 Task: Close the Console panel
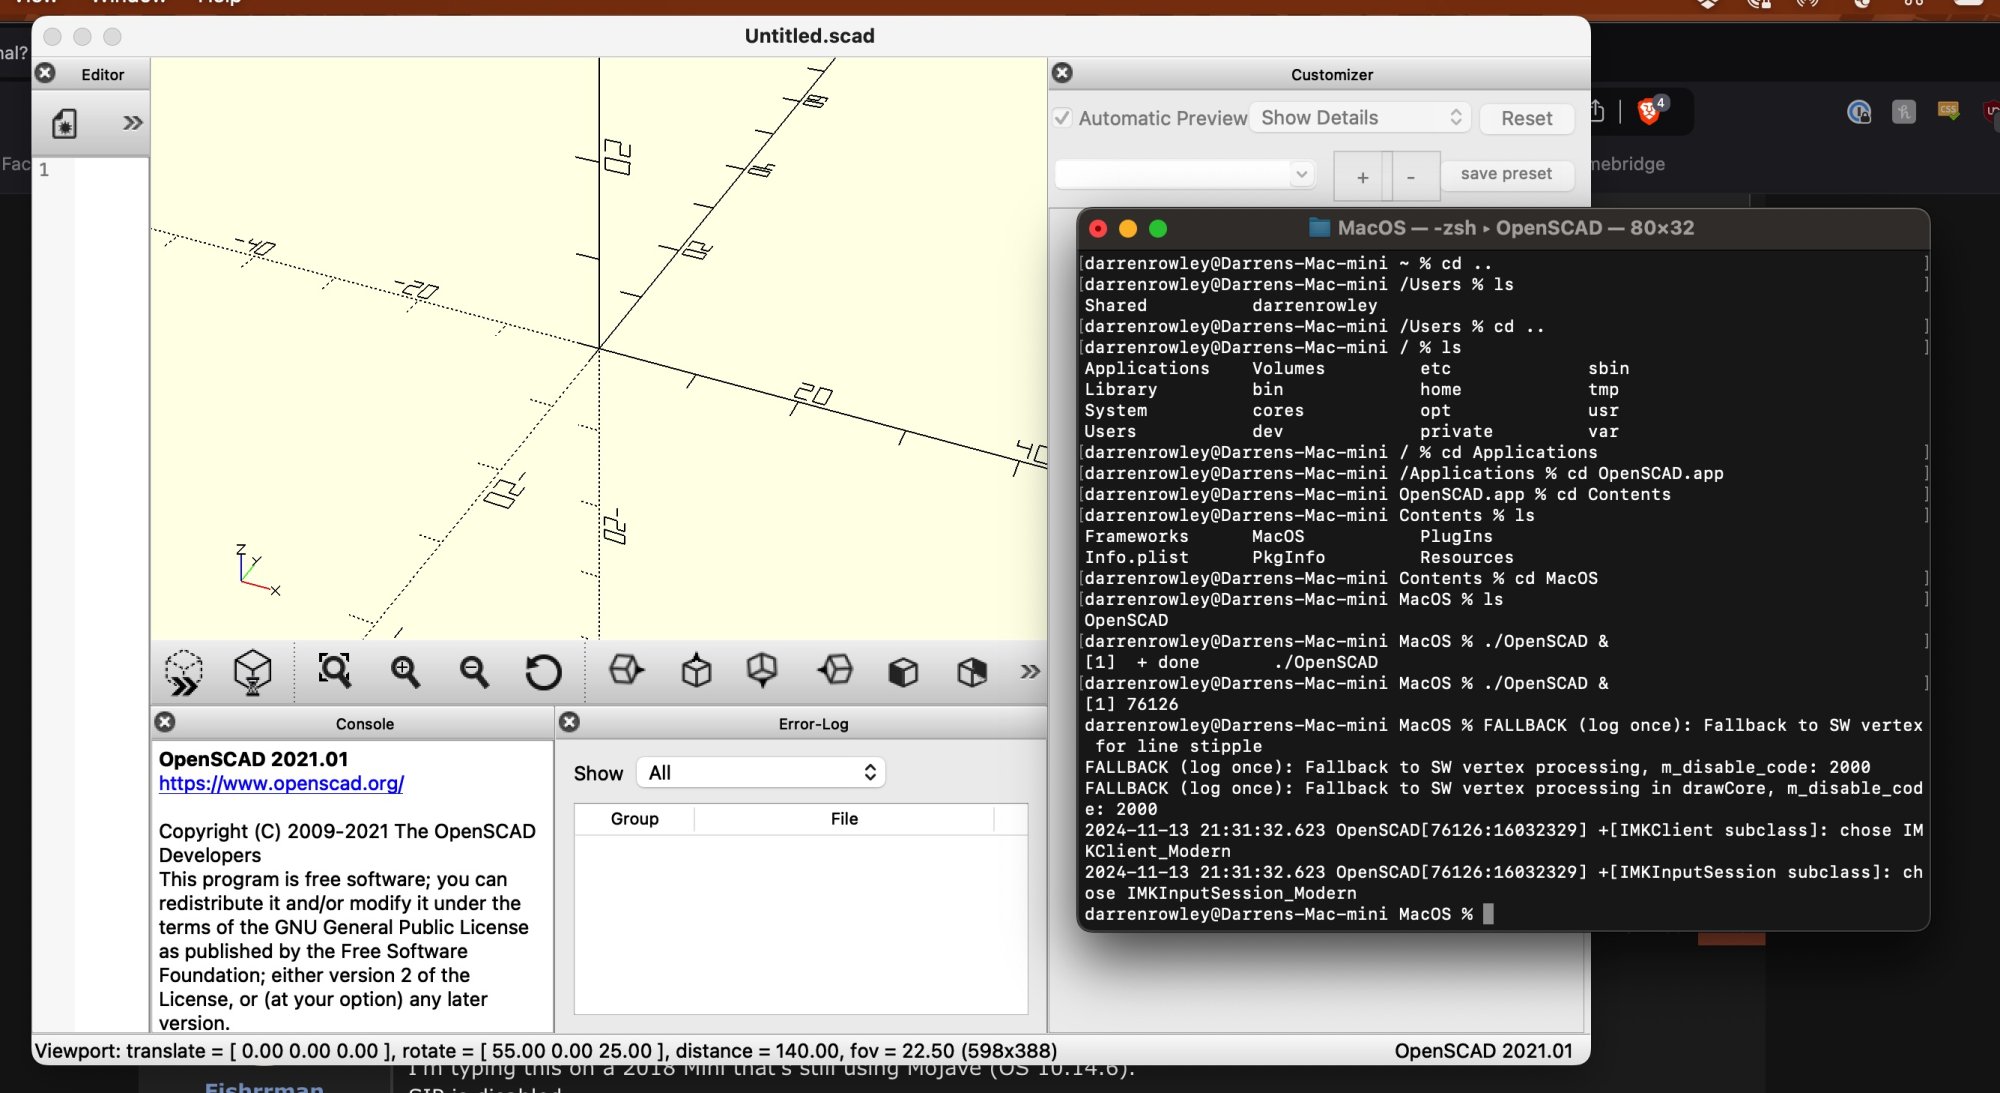[x=165, y=721]
